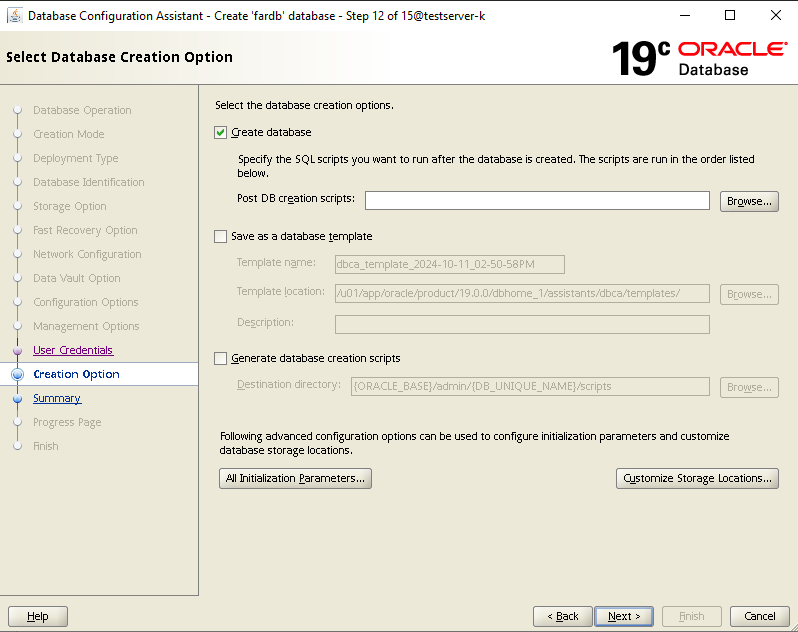Click the Data Vault Option step label

[76, 278]
